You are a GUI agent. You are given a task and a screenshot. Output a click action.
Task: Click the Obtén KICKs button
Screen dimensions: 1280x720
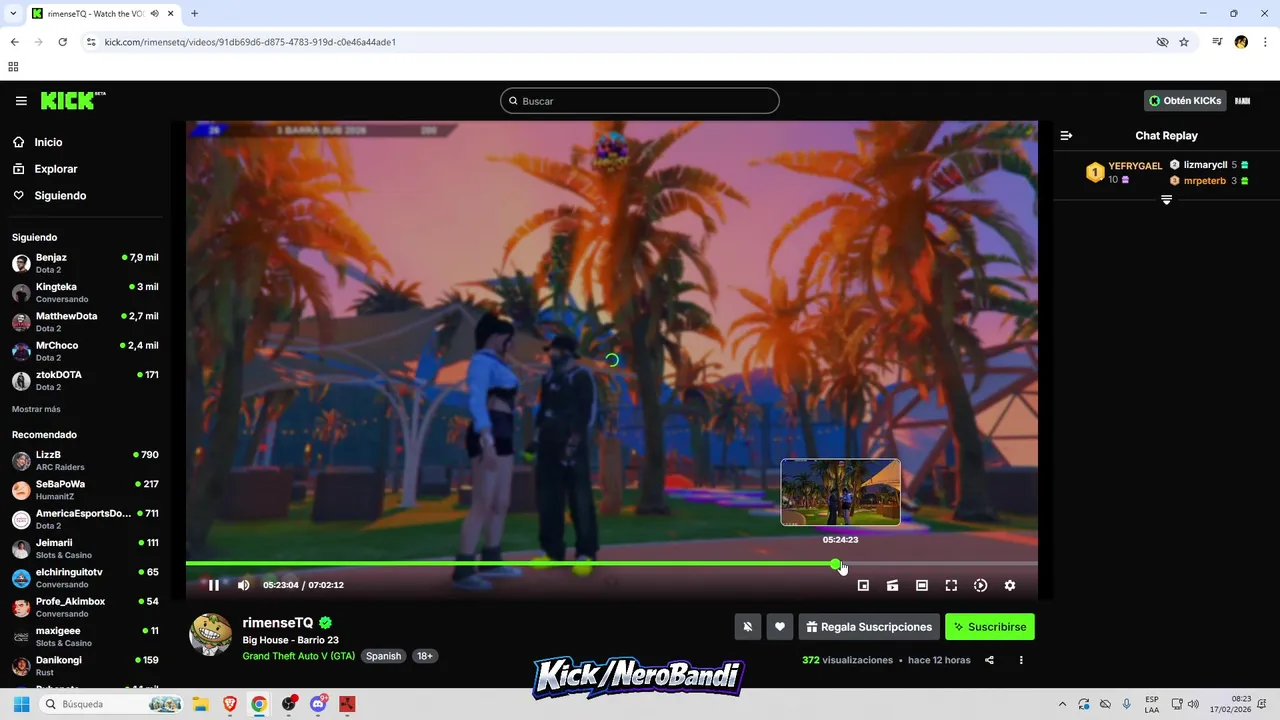pos(1185,101)
